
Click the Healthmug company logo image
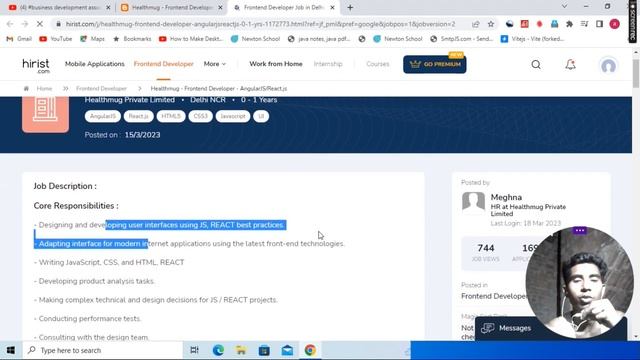(45, 114)
